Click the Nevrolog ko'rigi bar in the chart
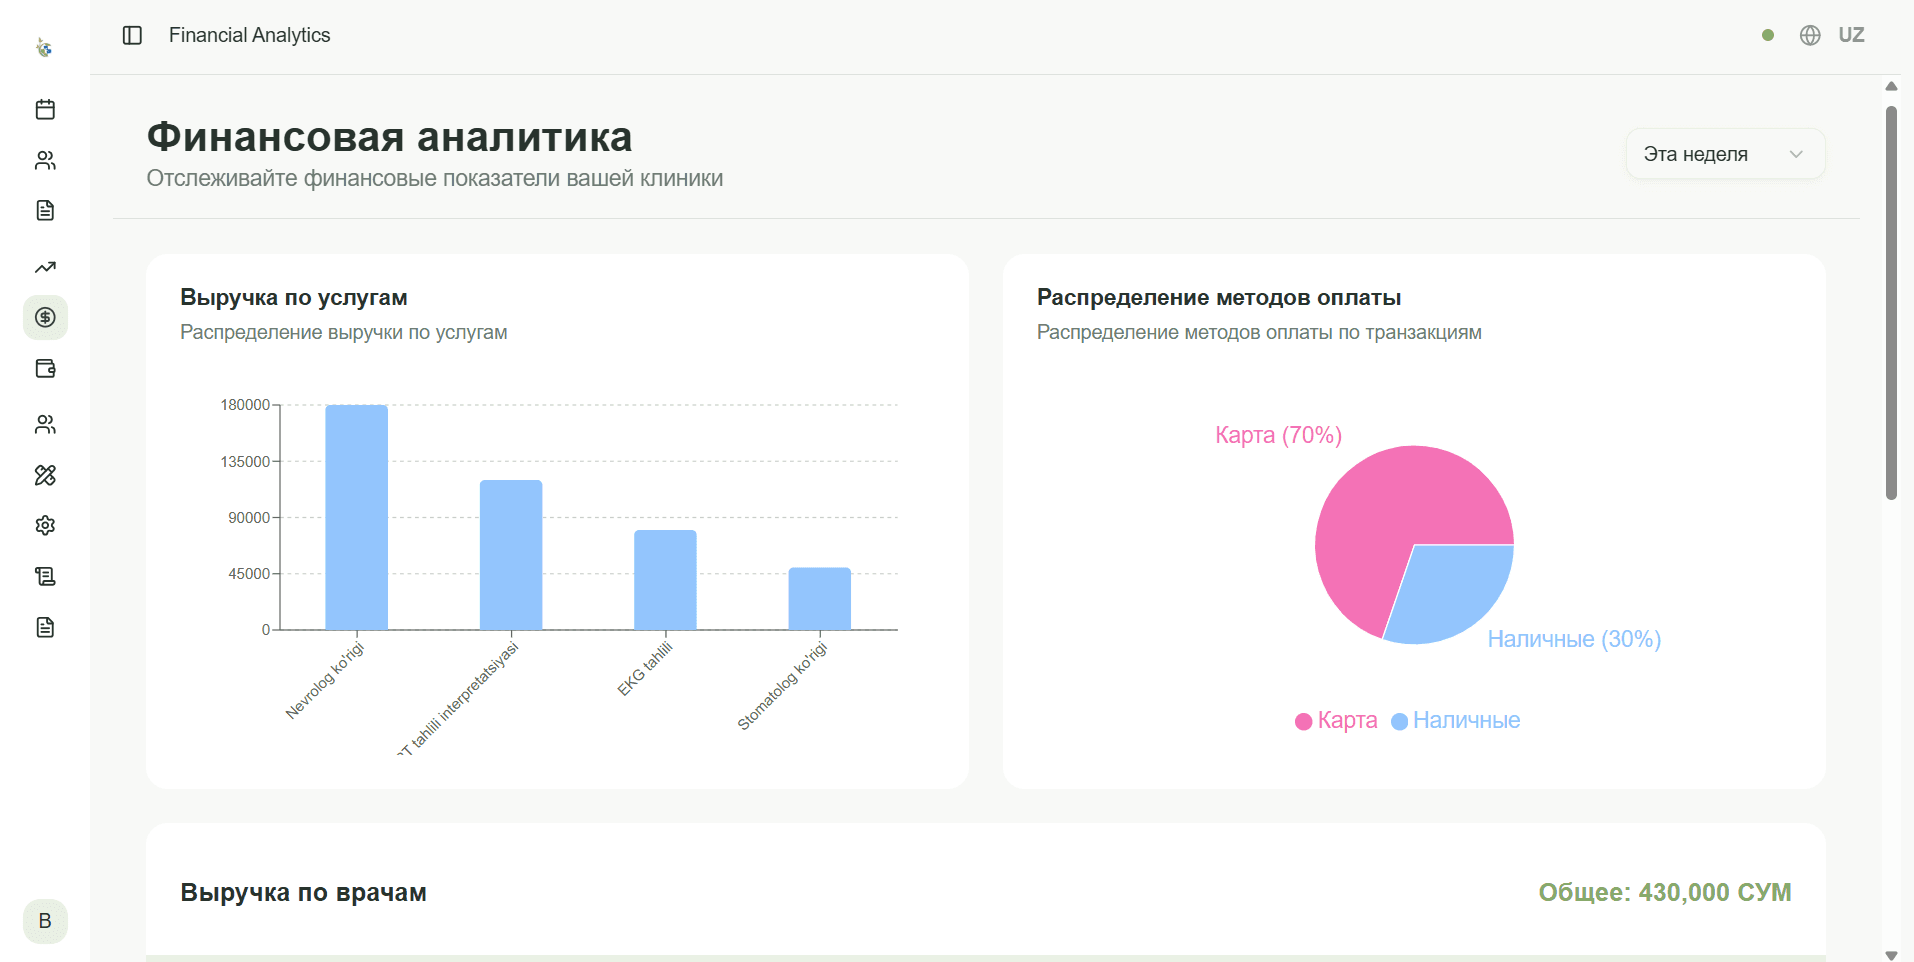1914x962 pixels. [357, 517]
